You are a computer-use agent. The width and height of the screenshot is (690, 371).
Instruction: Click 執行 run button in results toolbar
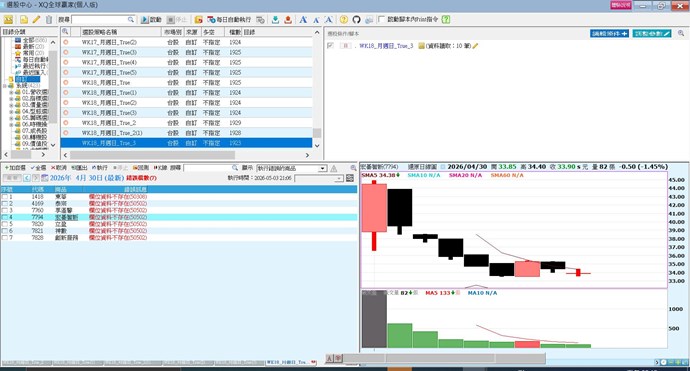(99, 168)
